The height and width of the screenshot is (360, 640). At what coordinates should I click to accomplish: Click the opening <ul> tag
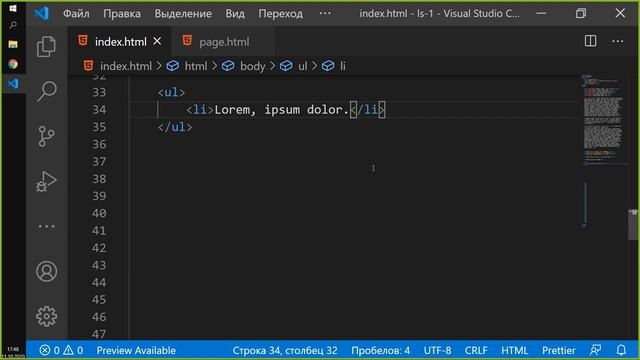pos(171,92)
